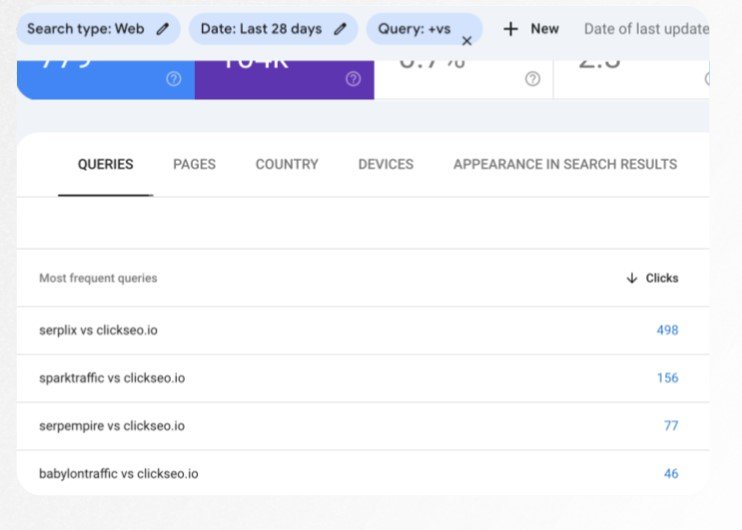
Task: Click the 77 clicks value
Action: [671, 425]
